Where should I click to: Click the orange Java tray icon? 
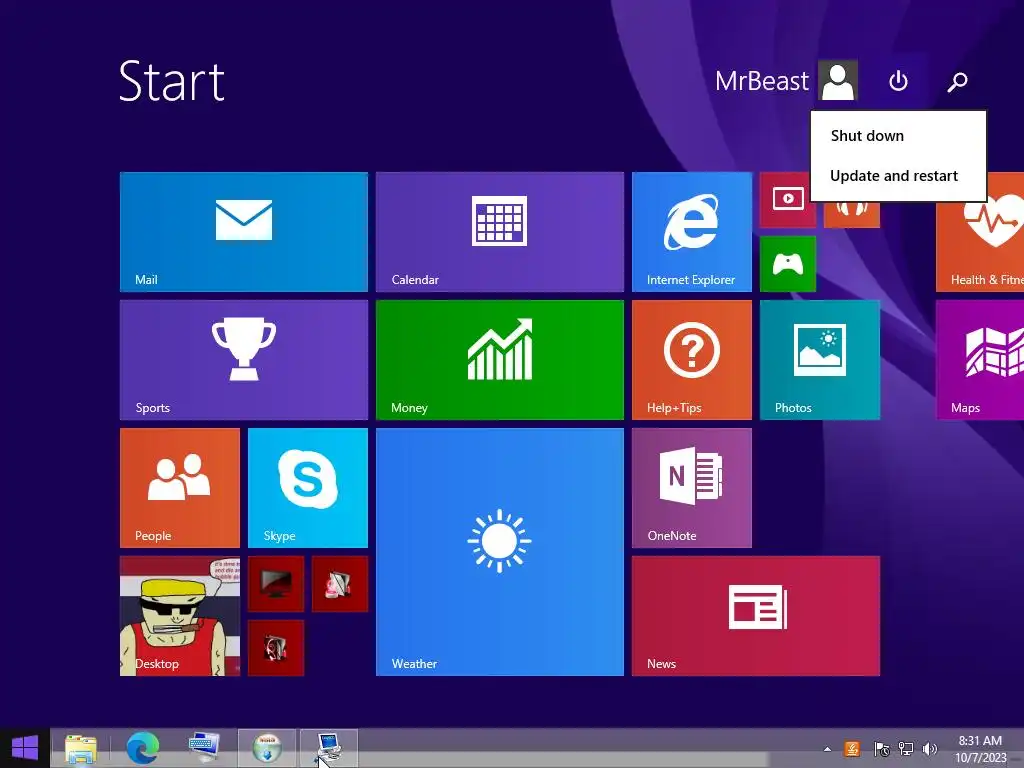coord(852,749)
